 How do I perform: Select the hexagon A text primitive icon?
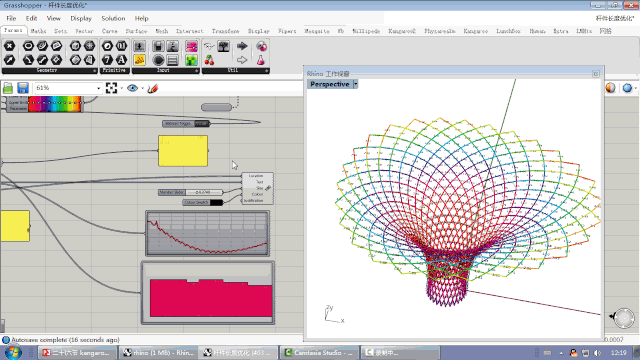coord(121,60)
